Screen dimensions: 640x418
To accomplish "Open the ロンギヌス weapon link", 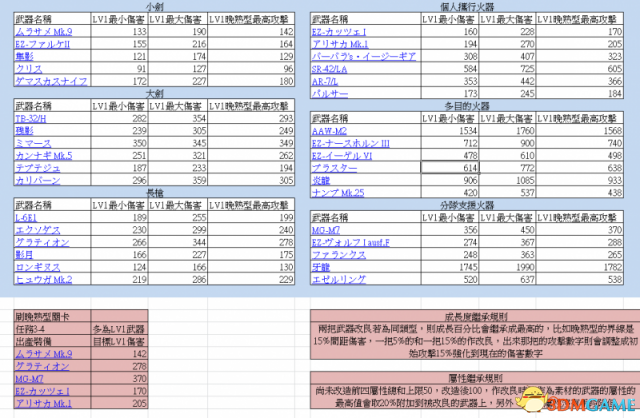I will pos(38,267).
